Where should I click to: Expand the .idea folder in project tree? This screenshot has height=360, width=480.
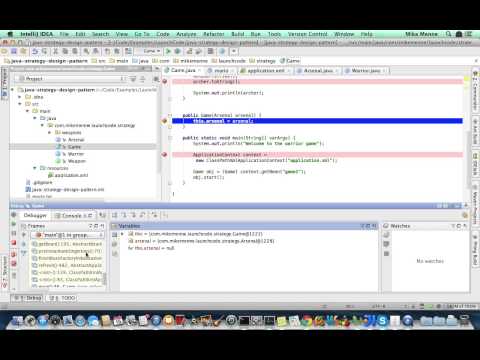[20, 97]
